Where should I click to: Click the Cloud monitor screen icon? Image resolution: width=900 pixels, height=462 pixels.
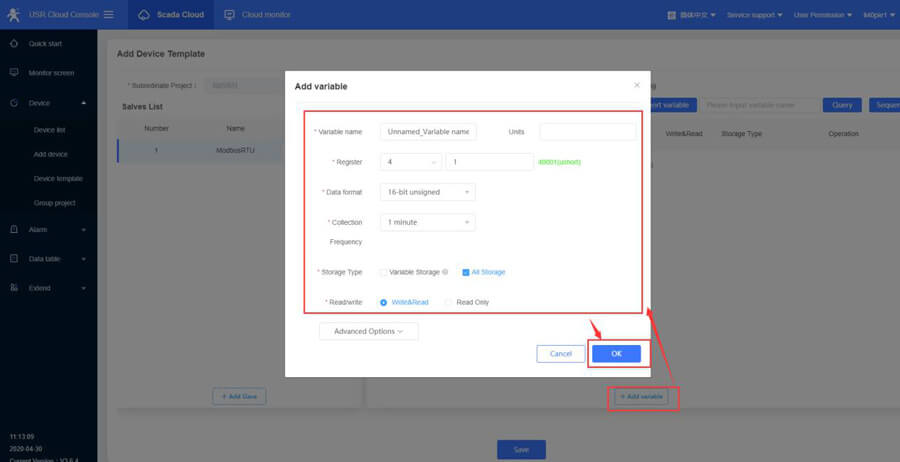(x=229, y=15)
